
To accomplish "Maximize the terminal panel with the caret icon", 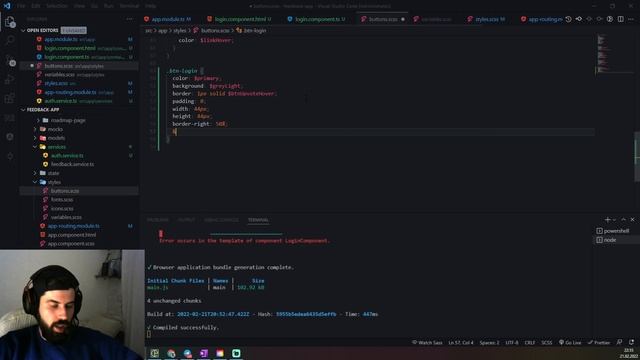I will pos(623,220).
